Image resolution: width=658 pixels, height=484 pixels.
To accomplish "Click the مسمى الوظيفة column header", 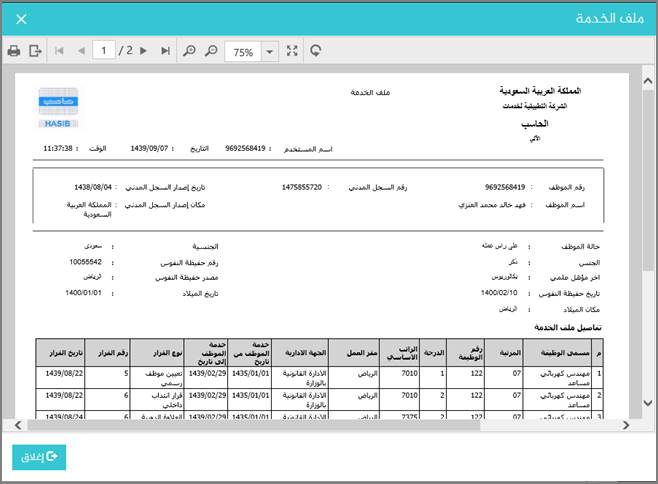I will coord(559,353).
